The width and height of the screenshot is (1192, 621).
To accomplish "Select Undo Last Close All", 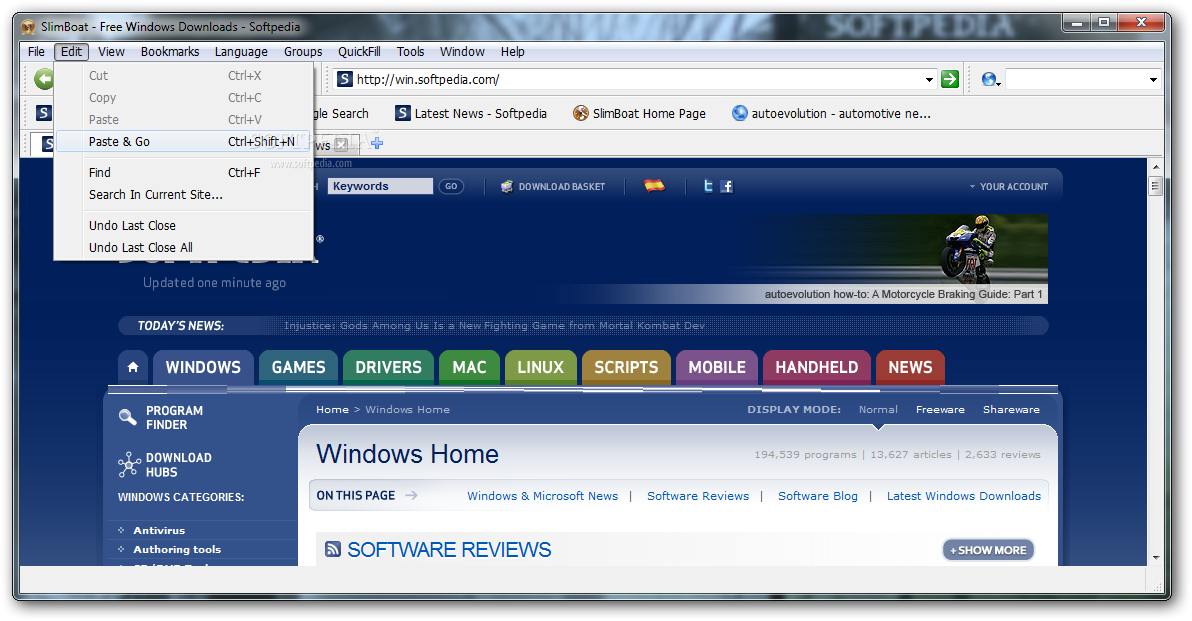I will pos(184,248).
